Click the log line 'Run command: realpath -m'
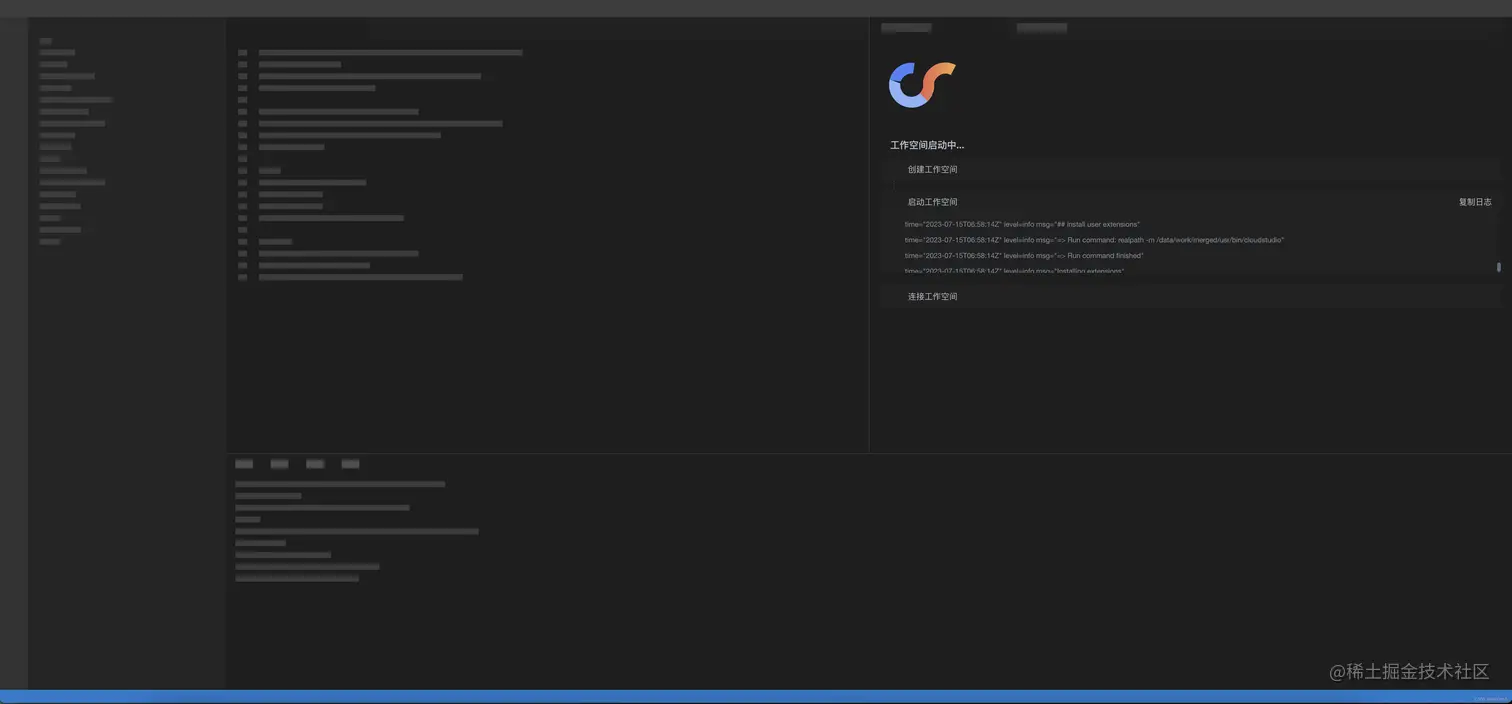 (x=1094, y=241)
